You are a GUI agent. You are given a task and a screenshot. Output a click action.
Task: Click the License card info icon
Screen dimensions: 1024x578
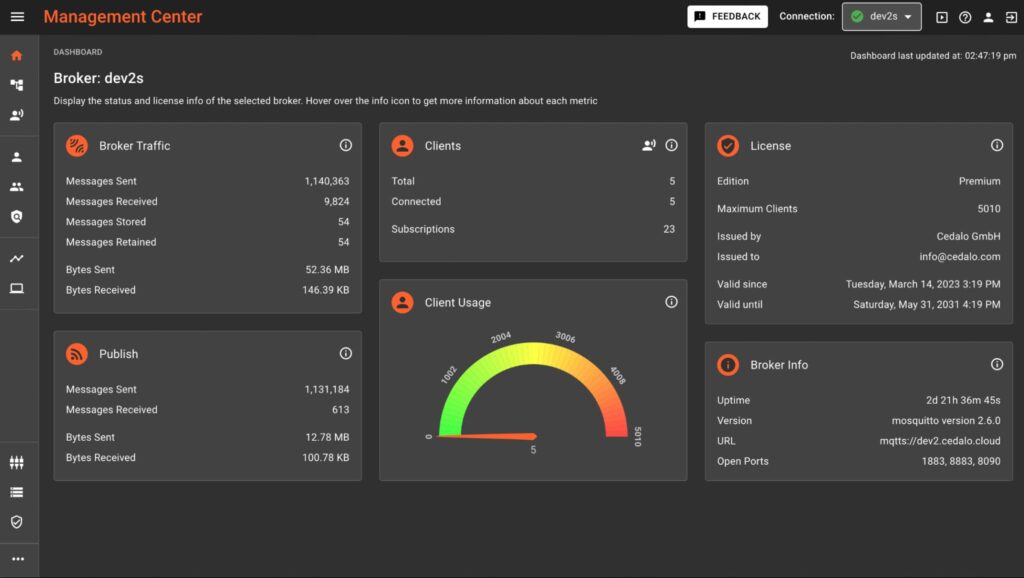(997, 145)
